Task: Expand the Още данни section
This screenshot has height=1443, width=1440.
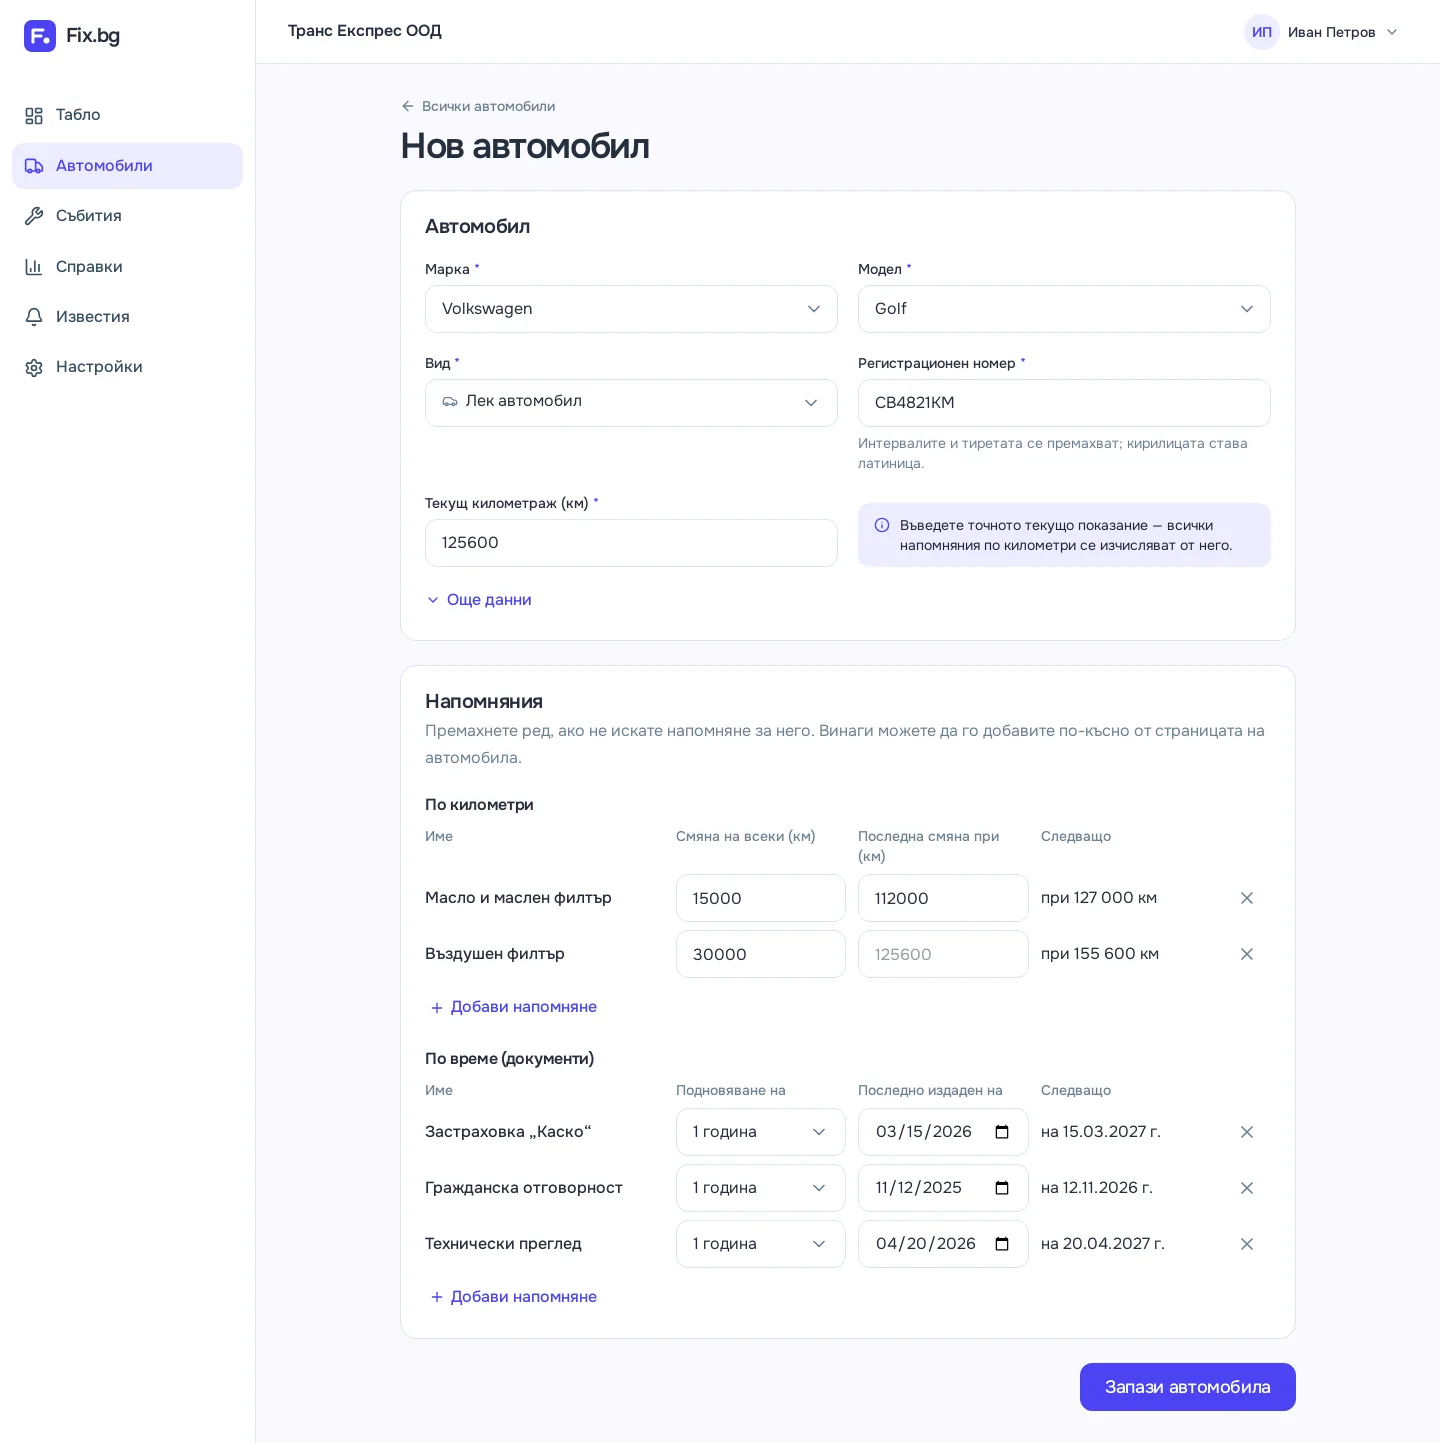Action: click(x=479, y=600)
